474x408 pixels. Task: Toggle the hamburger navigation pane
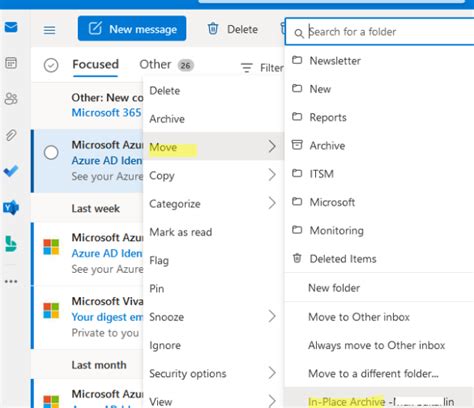(x=50, y=30)
